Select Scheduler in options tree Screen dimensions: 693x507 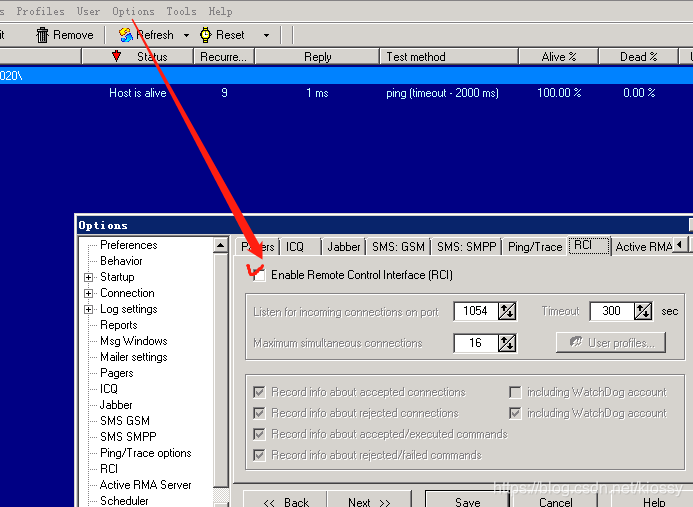click(x=124, y=500)
